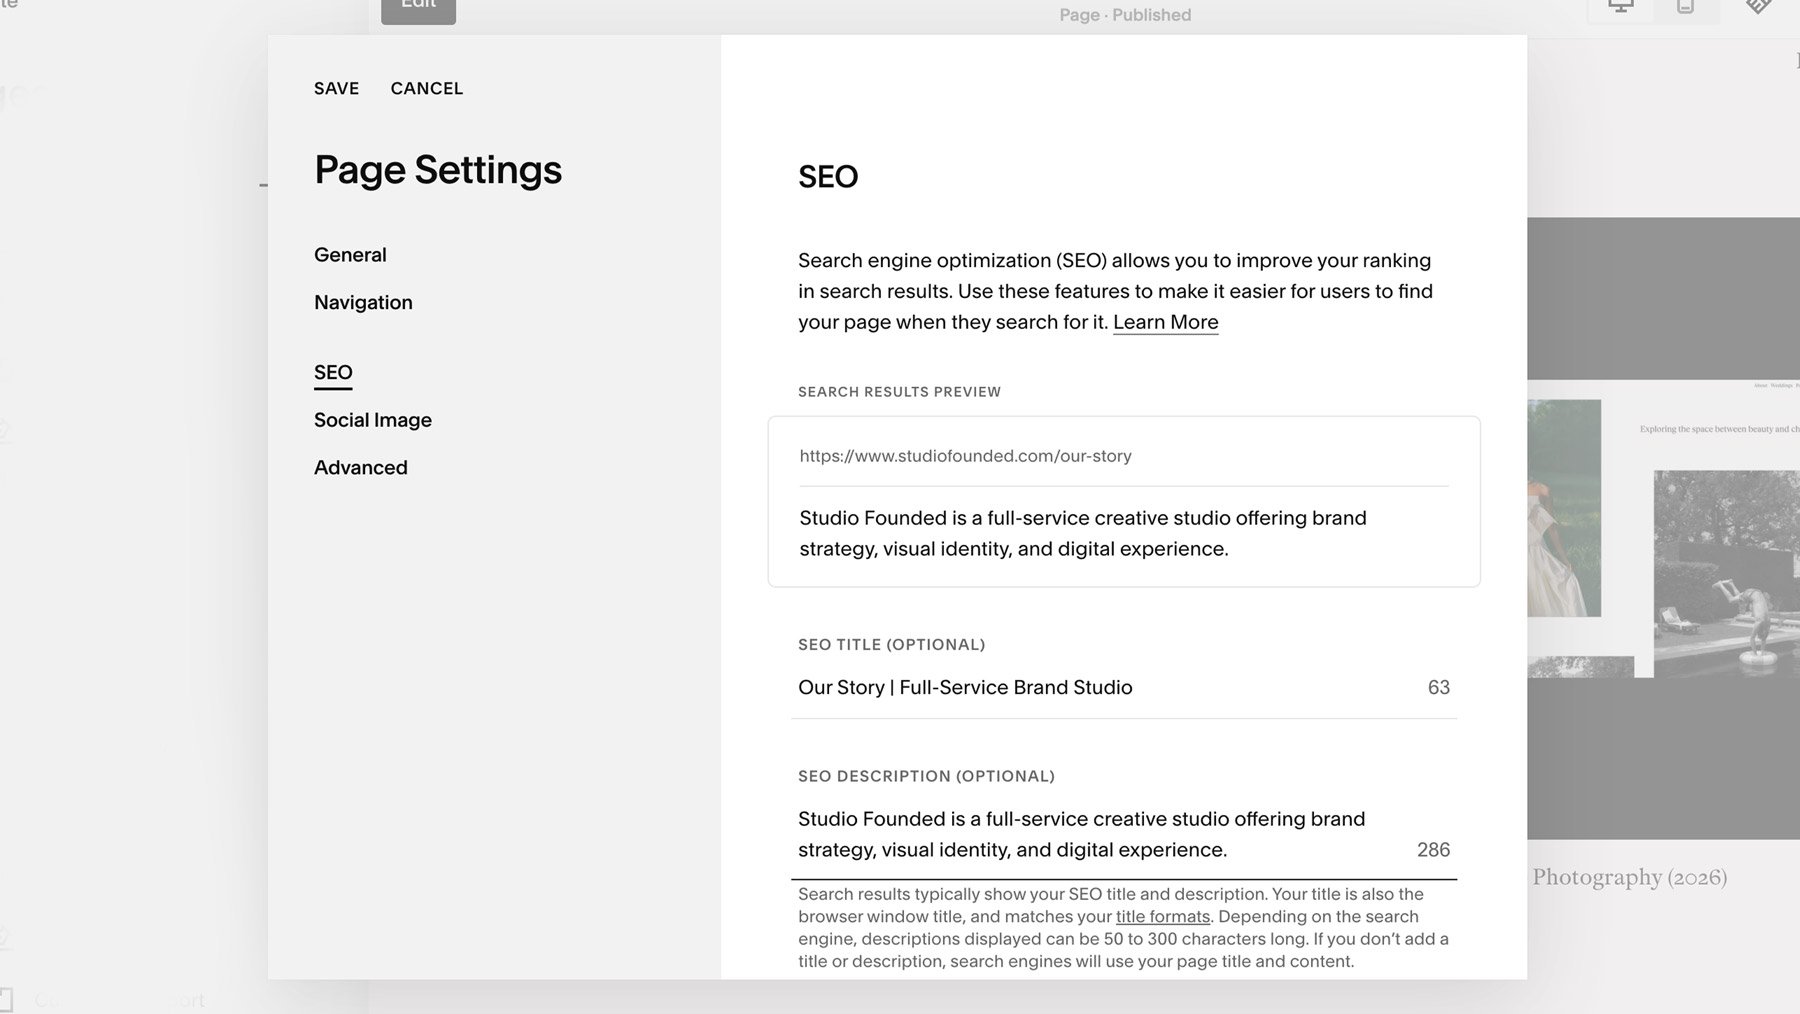This screenshot has width=1800, height=1014.
Task: Open the Social Image tab
Action: pos(373,420)
